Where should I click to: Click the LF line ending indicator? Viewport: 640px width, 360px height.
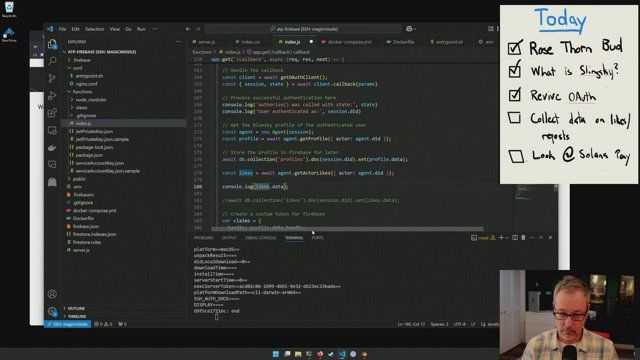click(x=473, y=324)
